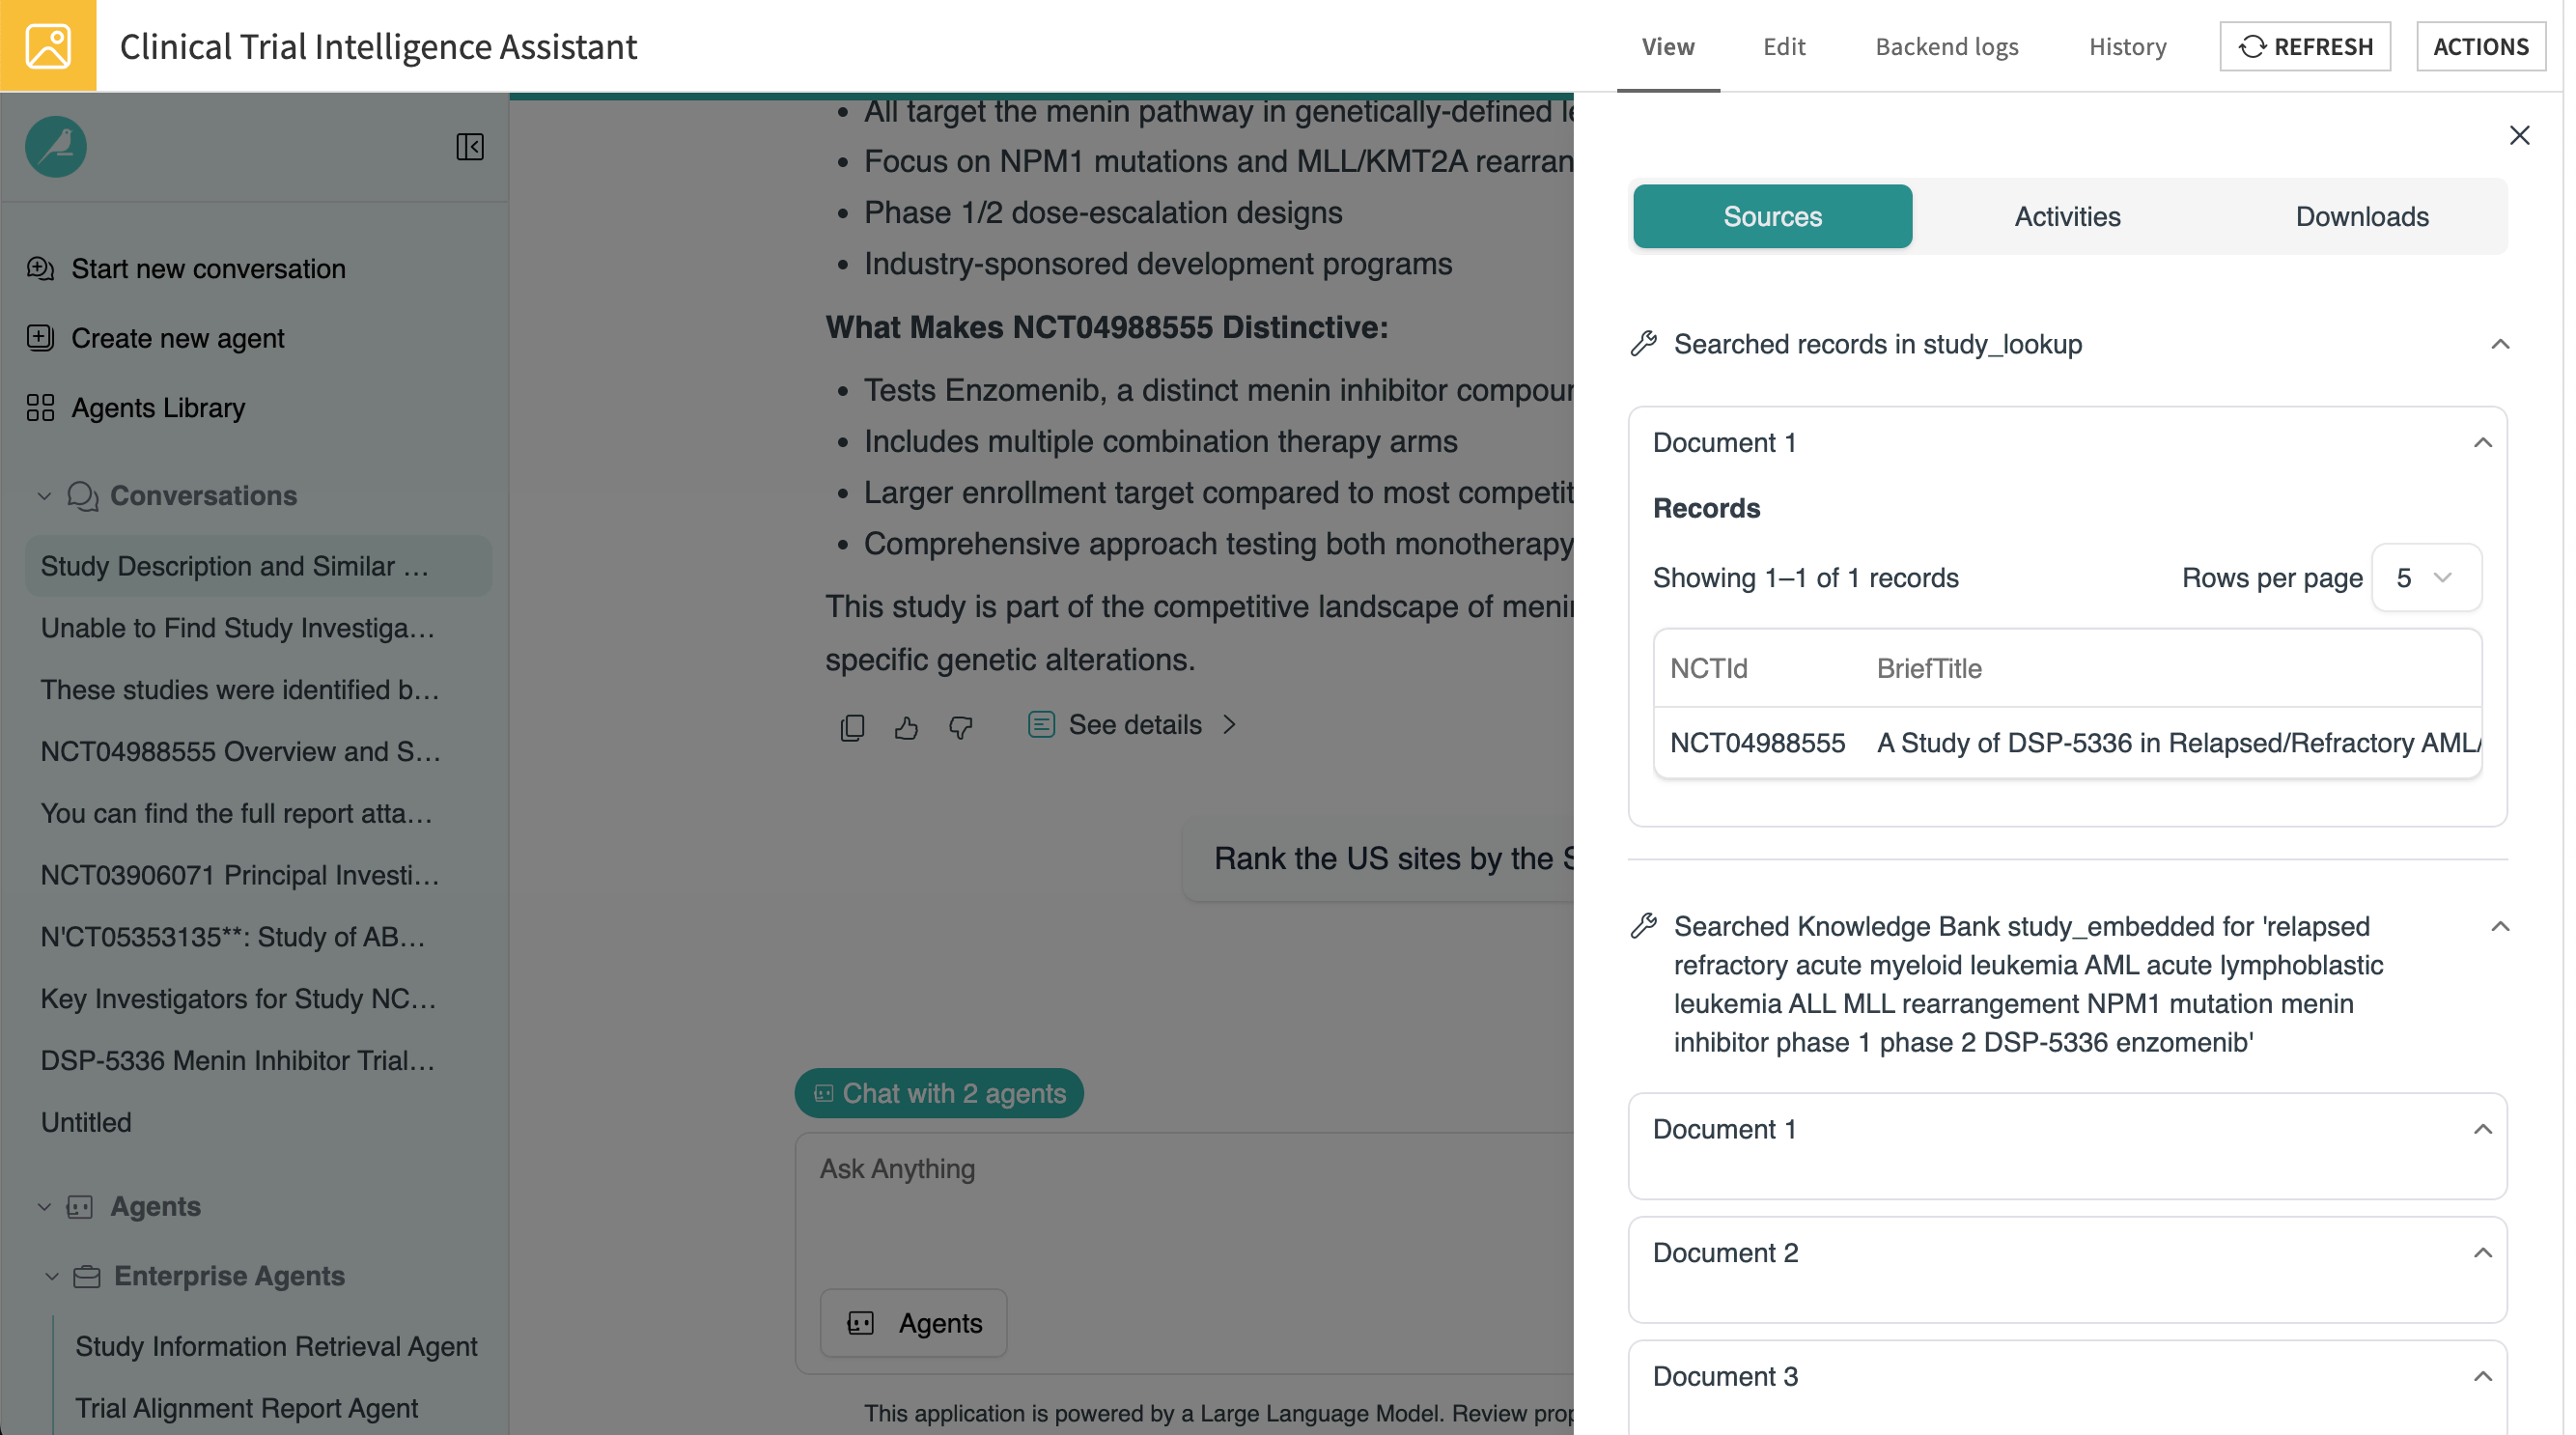Switch to the Activities tab
The width and height of the screenshot is (2576, 1435).
(2067, 216)
